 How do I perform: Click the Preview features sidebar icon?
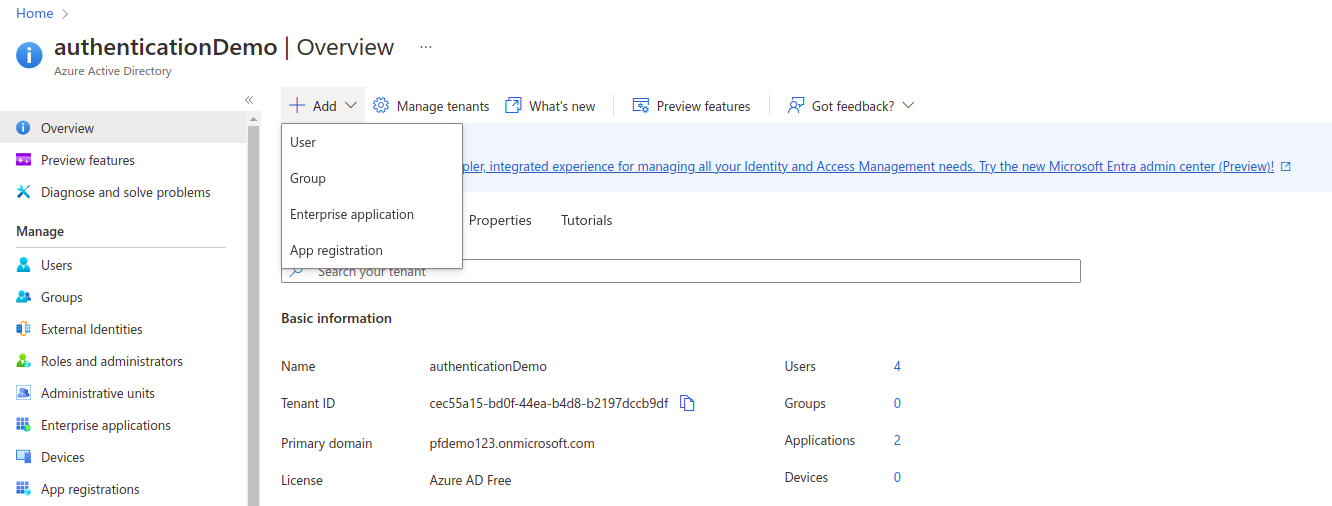coord(23,160)
